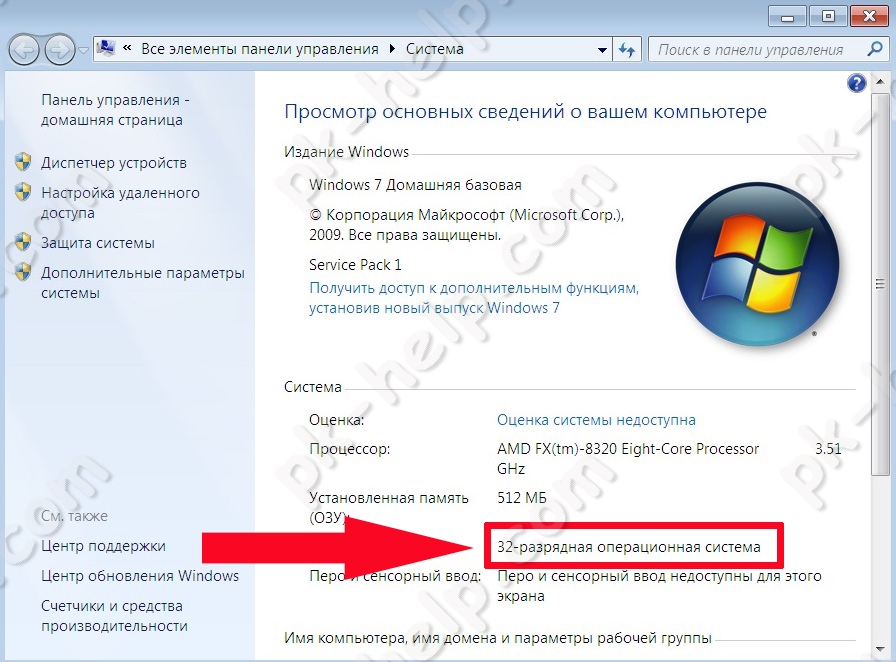Click 'Оценка системы недоступна' link
896x662 pixels.
596,420
